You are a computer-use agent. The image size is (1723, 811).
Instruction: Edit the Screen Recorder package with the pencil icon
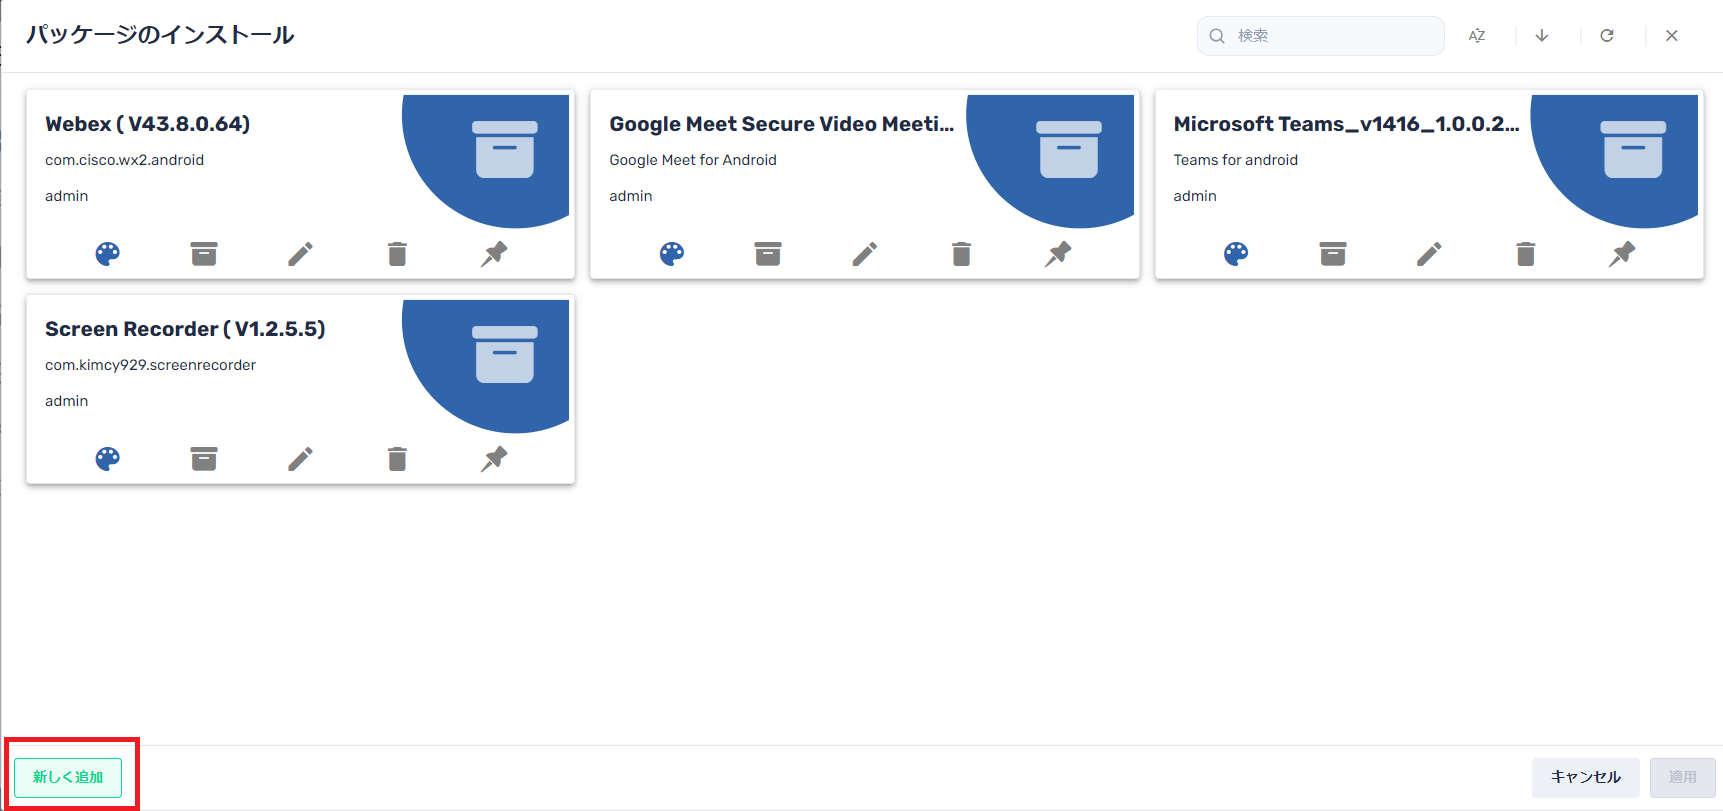point(300,459)
